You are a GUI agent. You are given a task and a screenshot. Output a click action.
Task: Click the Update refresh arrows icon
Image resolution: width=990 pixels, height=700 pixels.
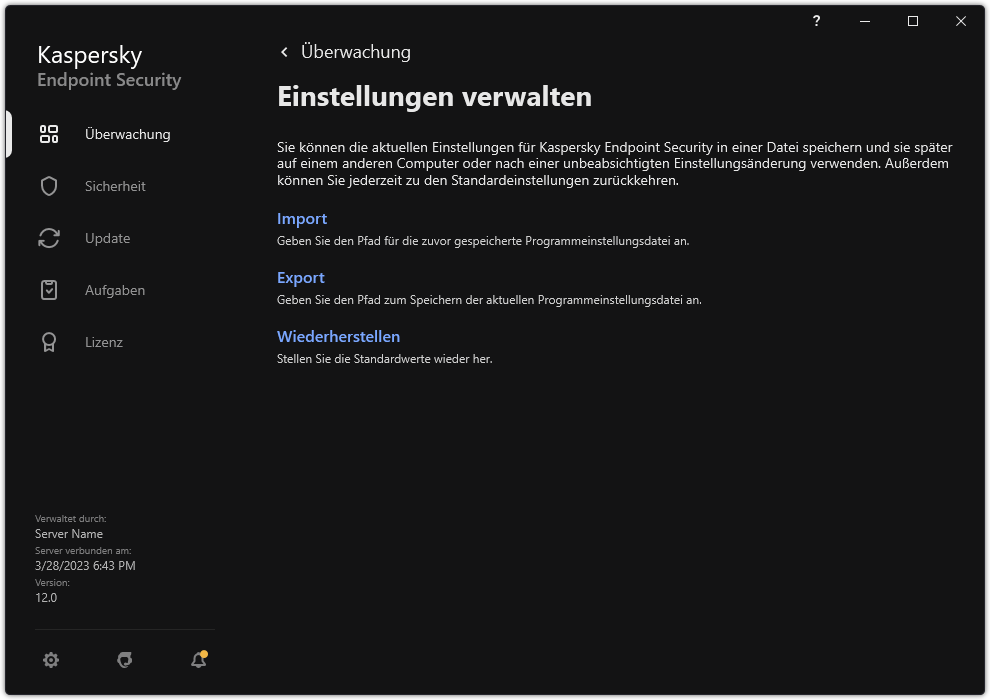coord(48,237)
